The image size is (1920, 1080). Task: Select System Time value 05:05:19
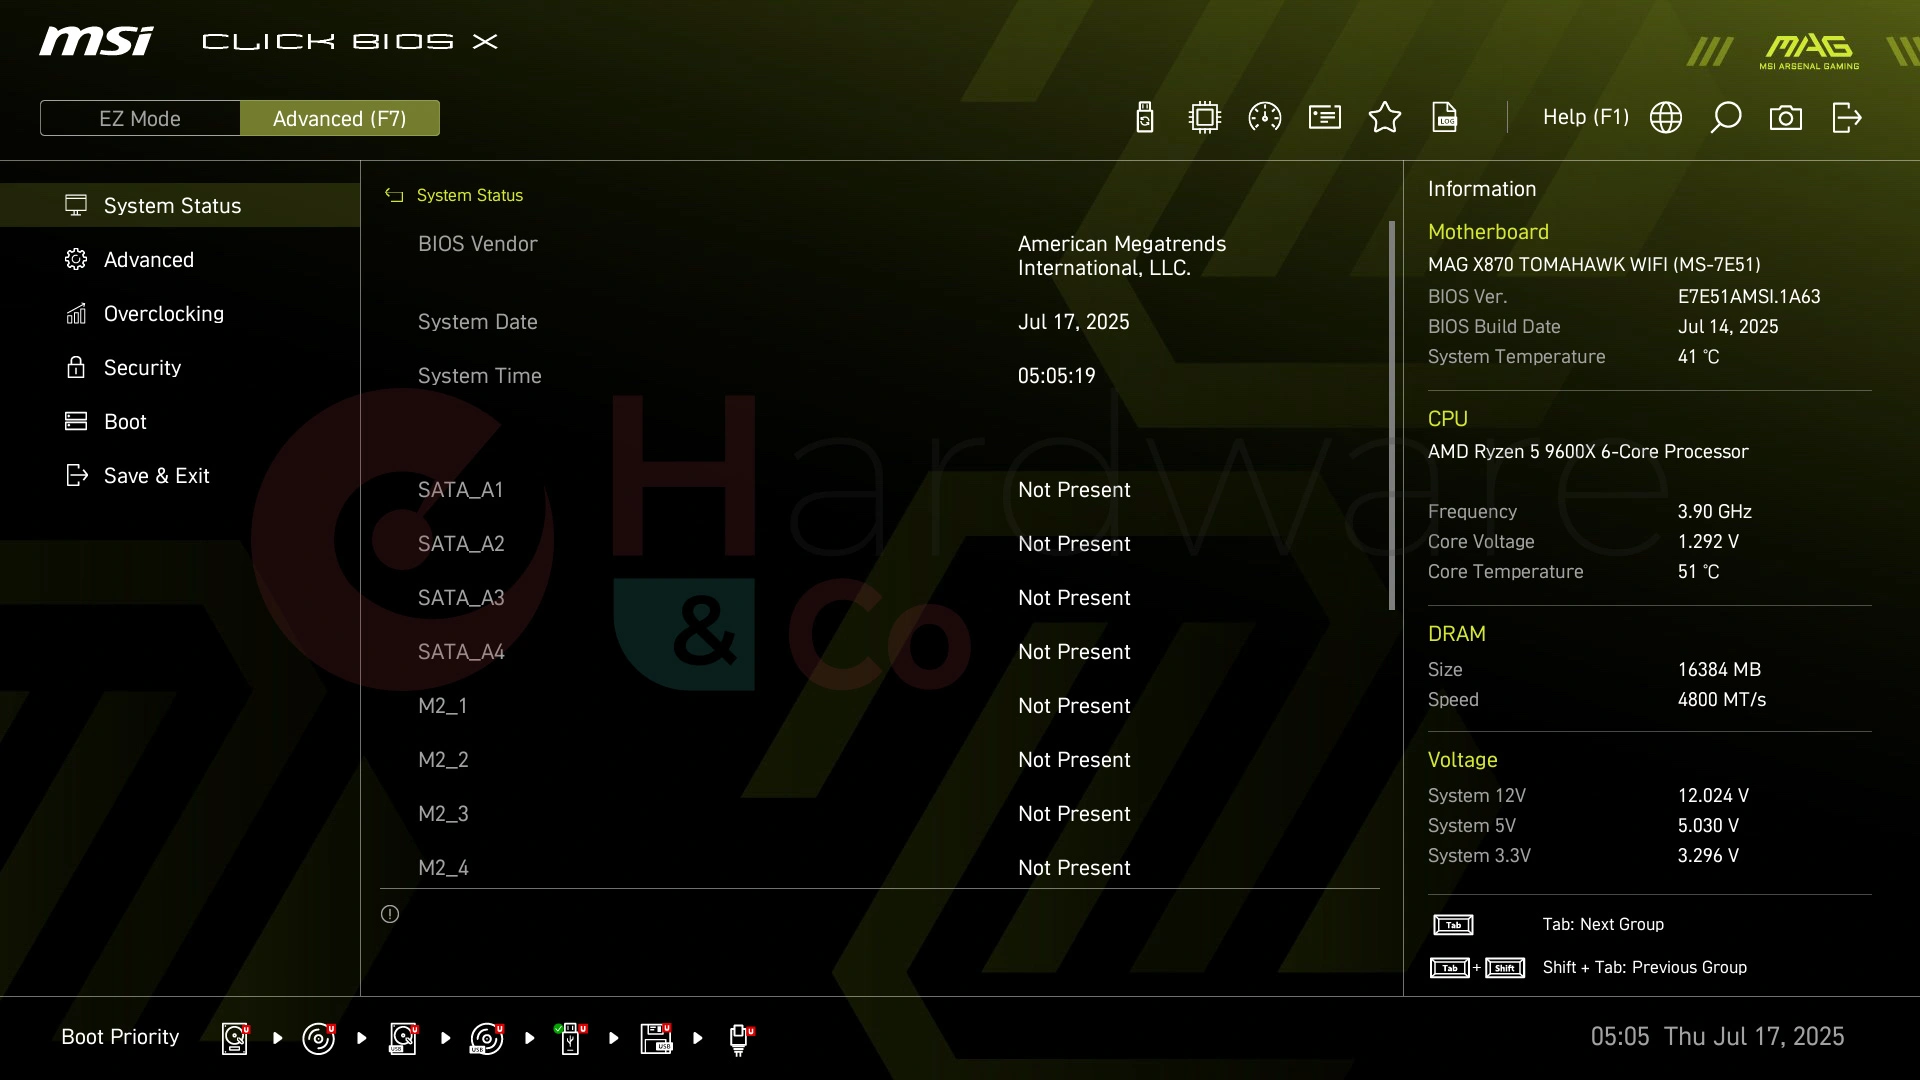click(x=1056, y=376)
